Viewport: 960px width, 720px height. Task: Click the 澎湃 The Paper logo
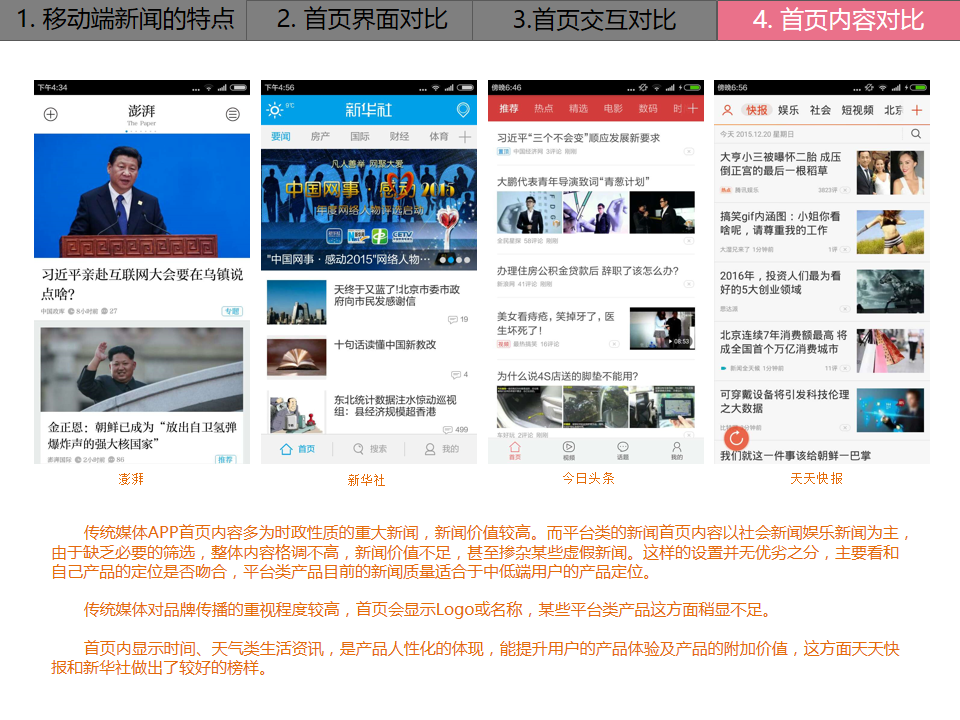(141, 114)
